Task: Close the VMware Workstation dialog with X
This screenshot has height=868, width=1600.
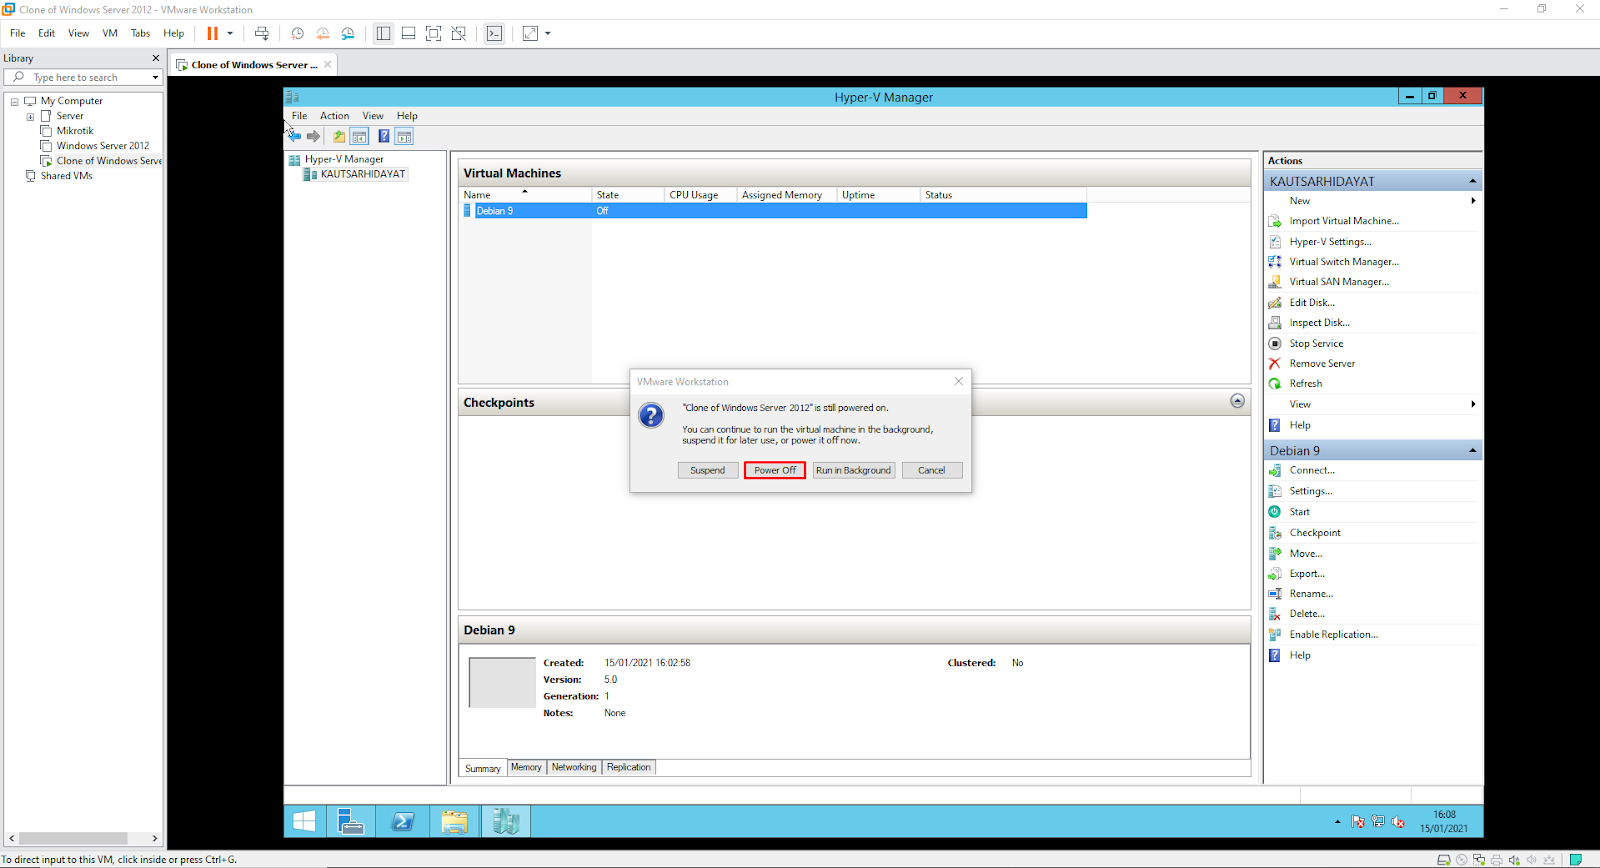Action: [959, 381]
